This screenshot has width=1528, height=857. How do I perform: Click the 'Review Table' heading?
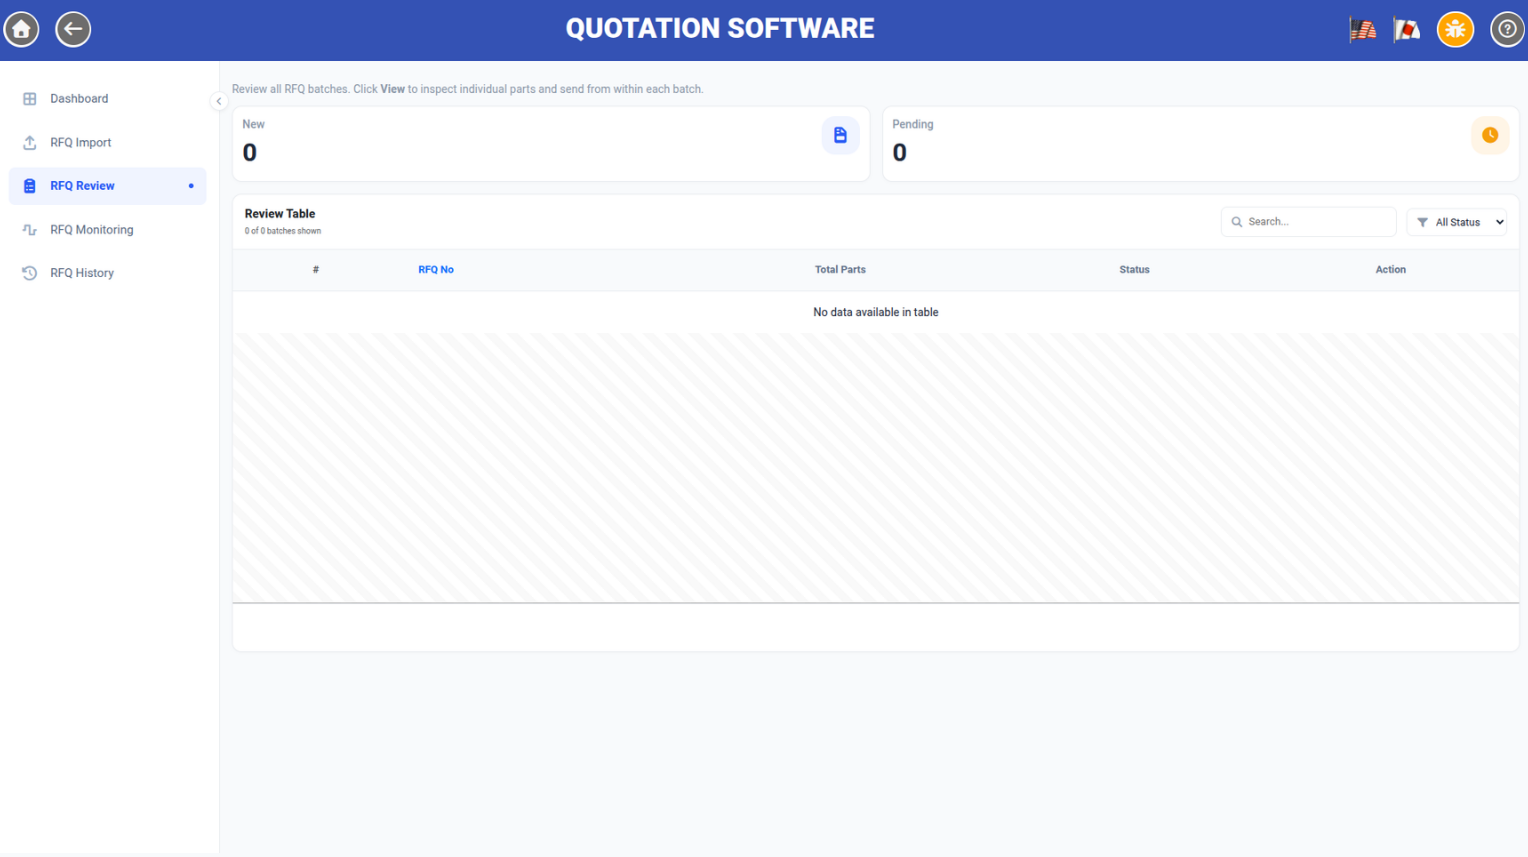[x=280, y=214]
